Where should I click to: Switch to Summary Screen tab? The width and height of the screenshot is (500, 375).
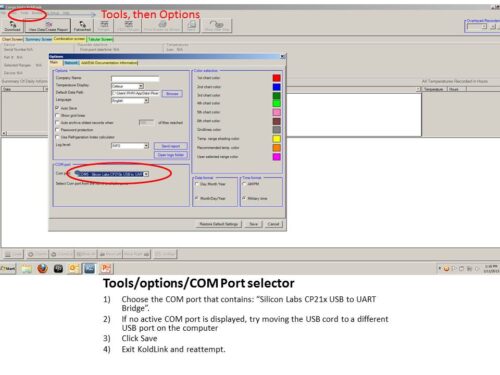pos(38,39)
